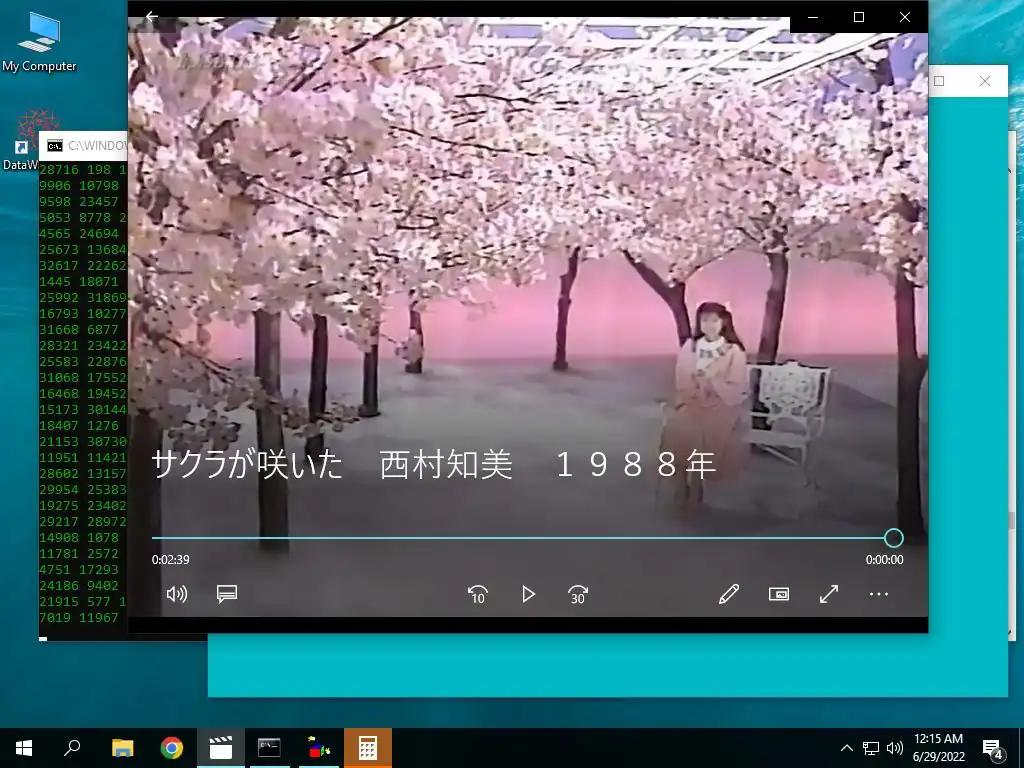Enter full screen with arrows icon
The height and width of the screenshot is (768, 1024).
(829, 594)
